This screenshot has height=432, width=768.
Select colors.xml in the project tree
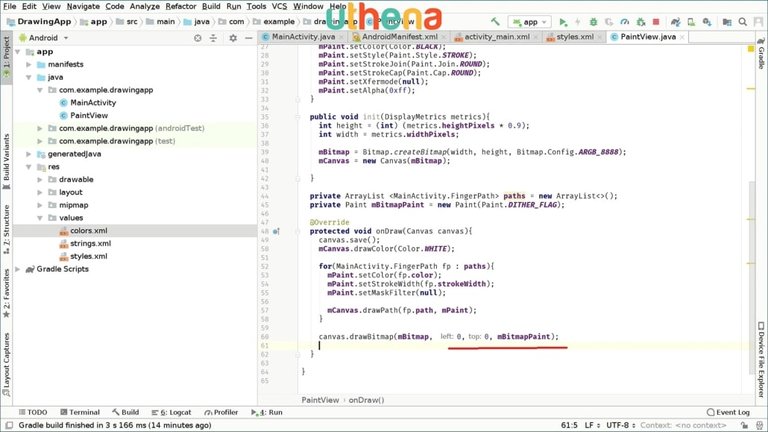pos(88,230)
